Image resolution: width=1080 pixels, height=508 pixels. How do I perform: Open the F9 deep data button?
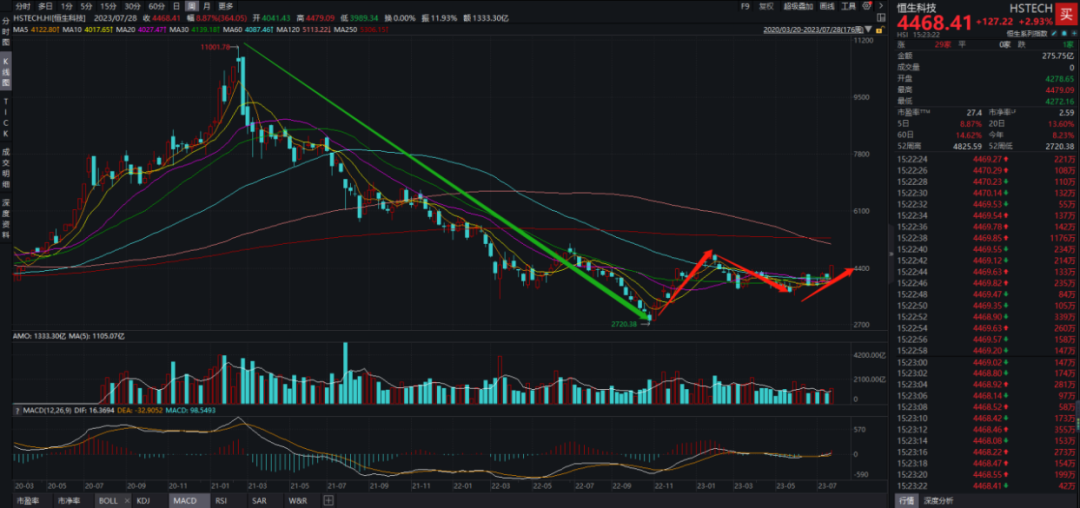[745, 6]
